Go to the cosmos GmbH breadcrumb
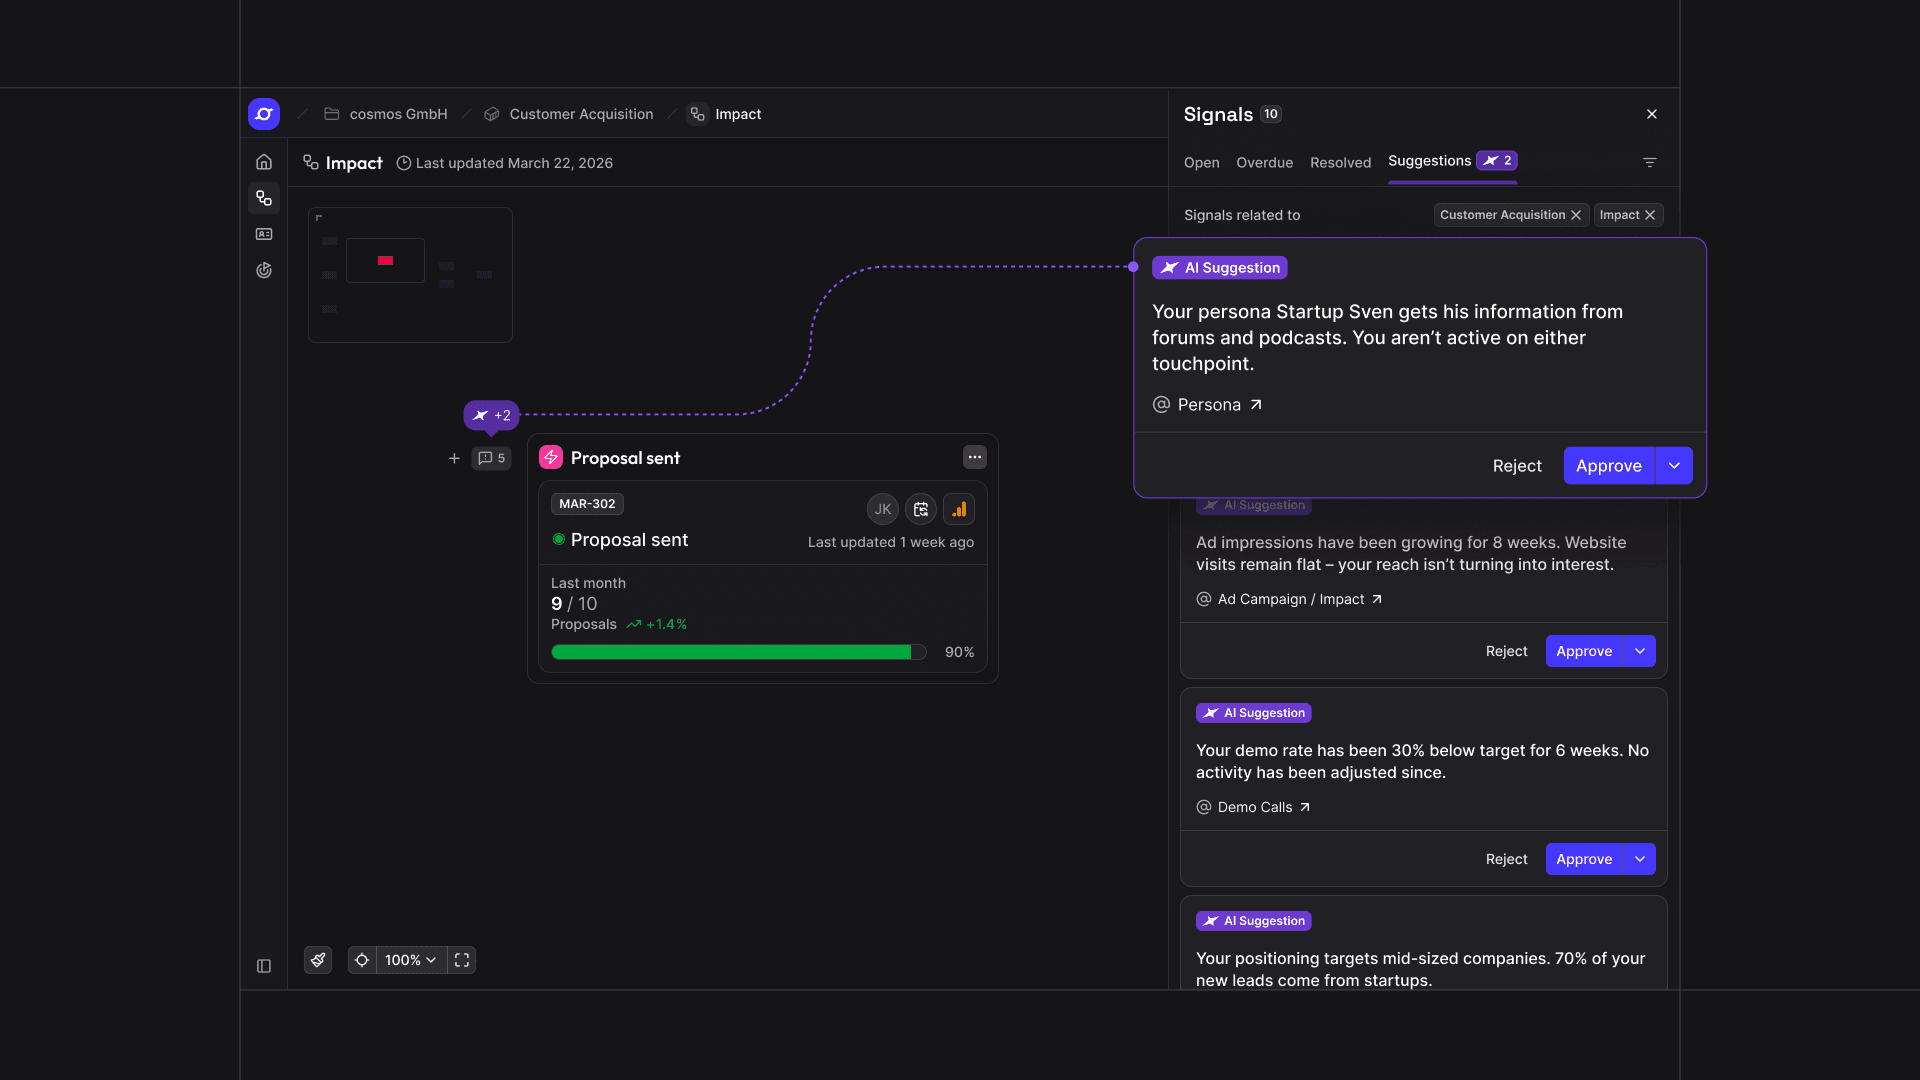The width and height of the screenshot is (1920, 1080). pos(386,114)
